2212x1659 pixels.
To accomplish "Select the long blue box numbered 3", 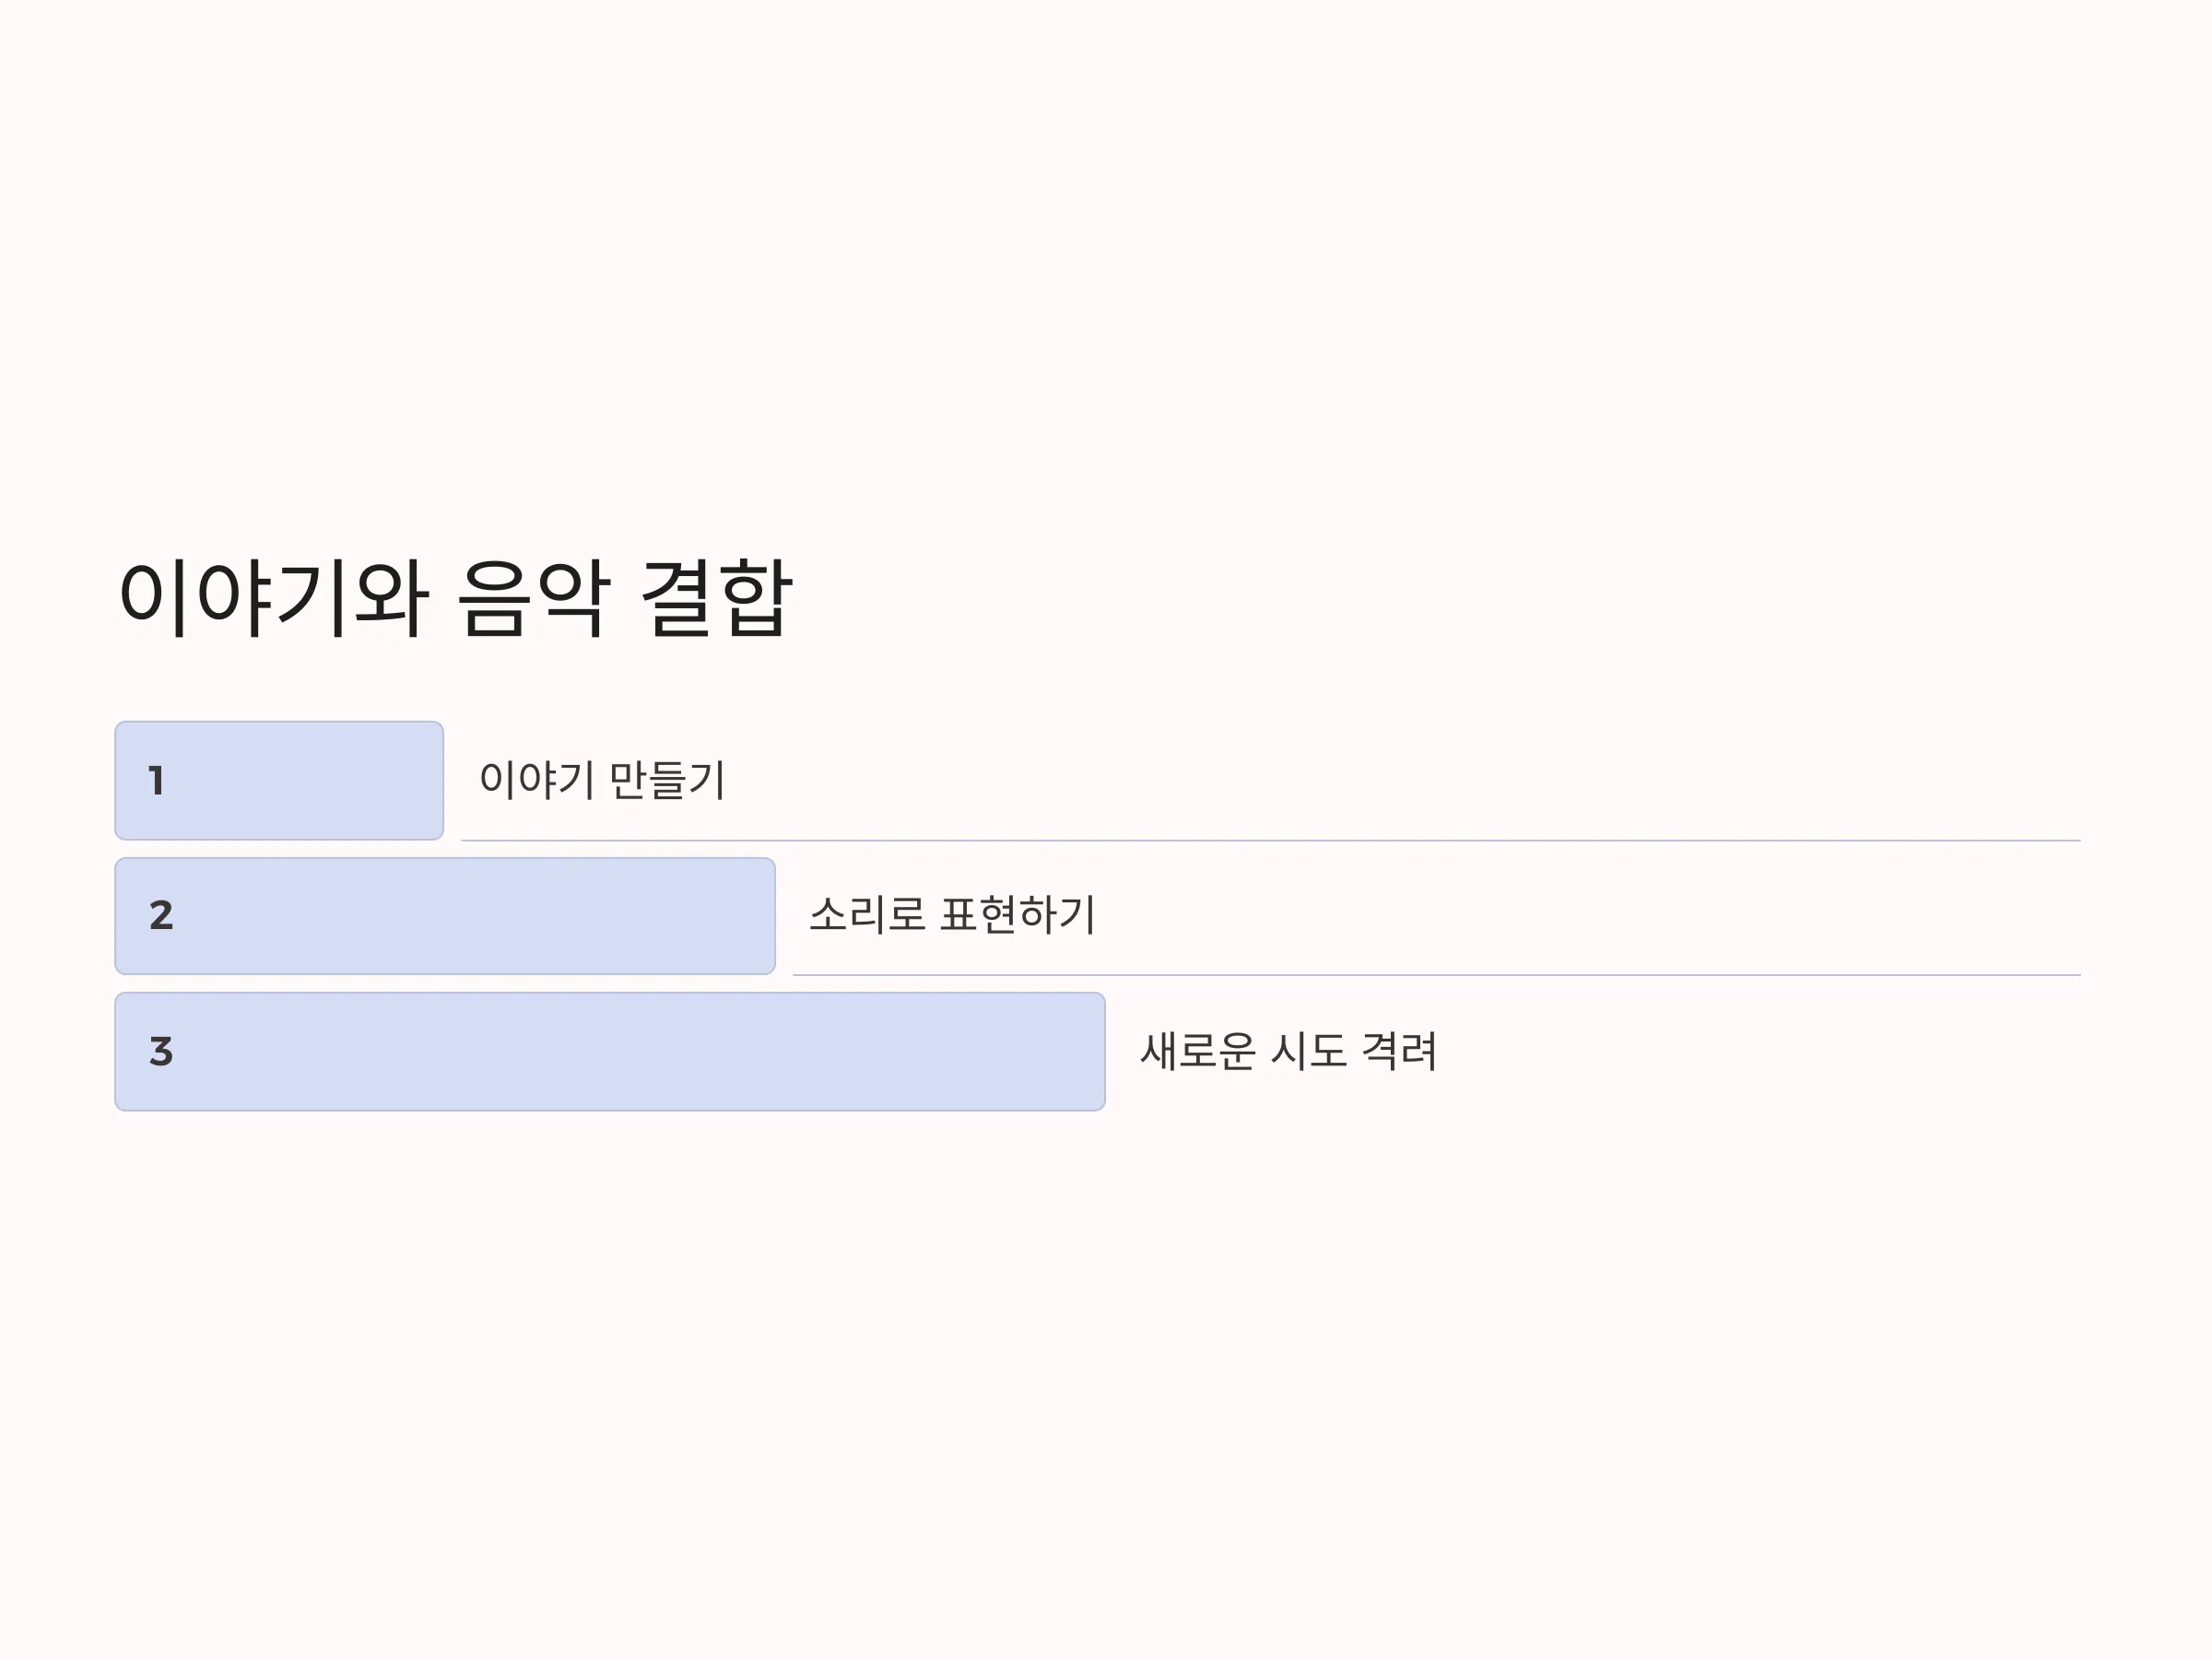I will click(610, 1052).
